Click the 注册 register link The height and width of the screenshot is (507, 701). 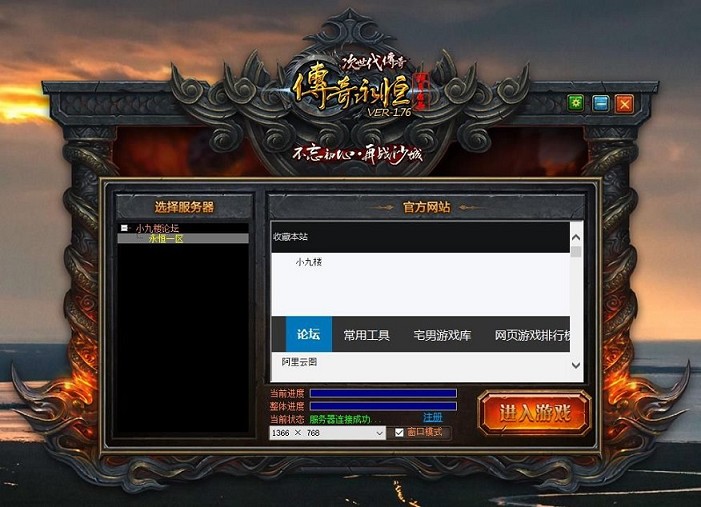point(432,417)
